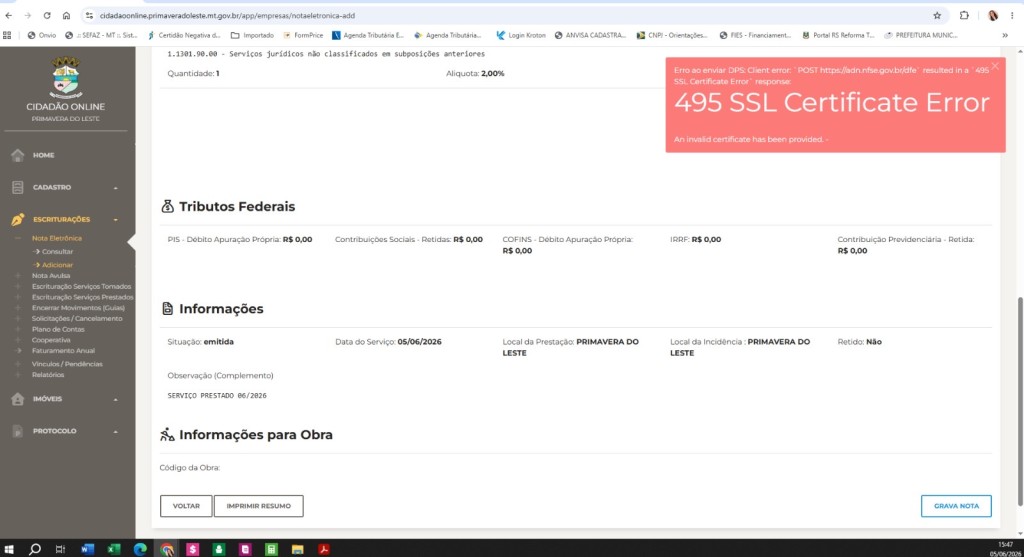Open File Explorer from the taskbar
This screenshot has width=1024, height=557.
(298, 549)
